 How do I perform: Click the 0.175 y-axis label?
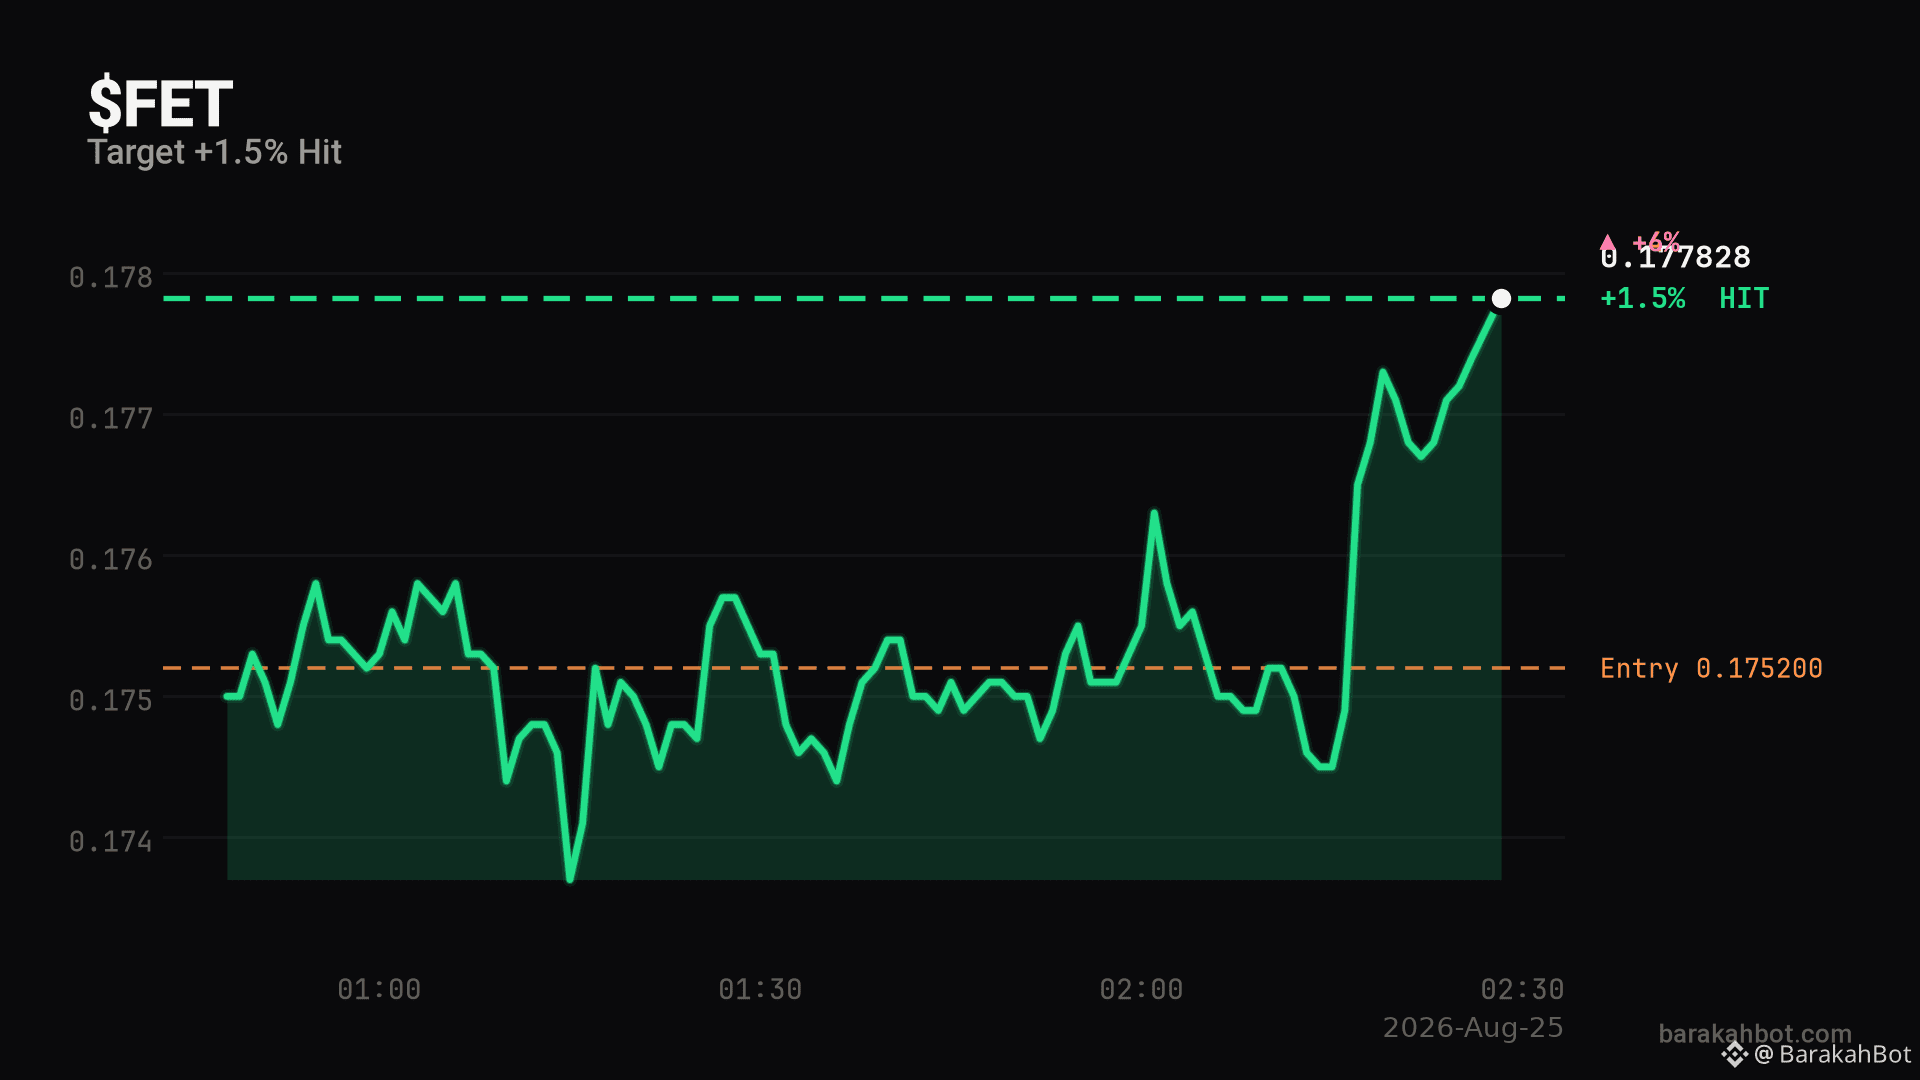pyautogui.click(x=111, y=700)
